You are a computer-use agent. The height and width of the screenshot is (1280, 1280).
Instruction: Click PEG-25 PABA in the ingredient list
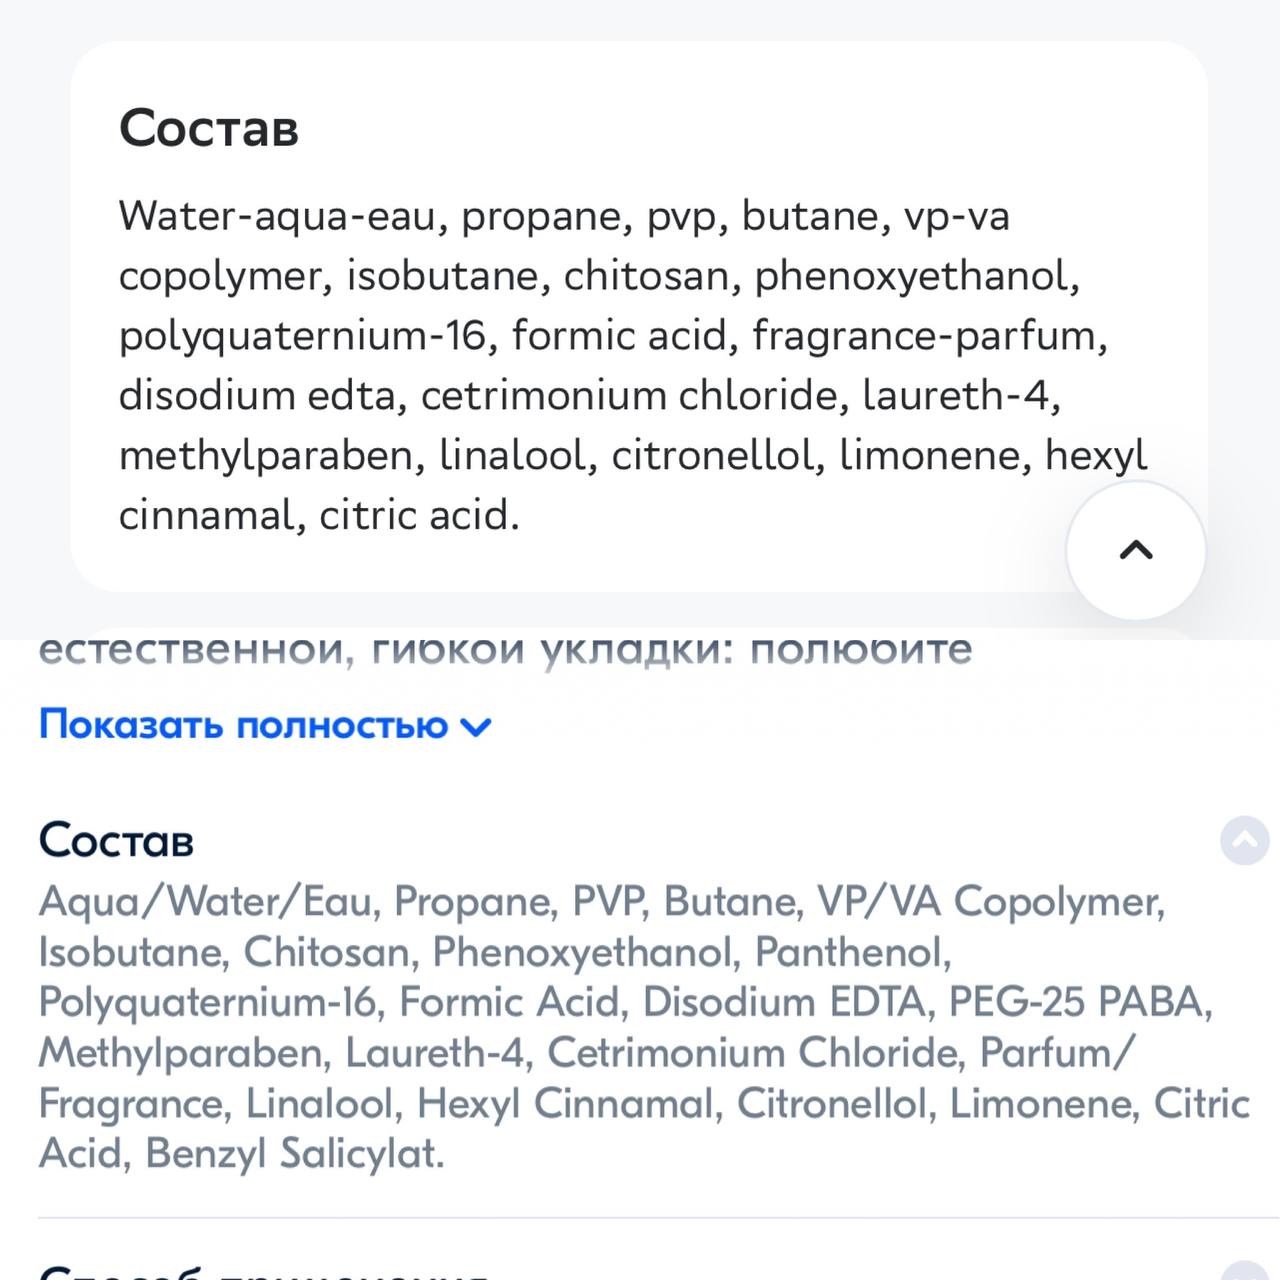click(1080, 1002)
